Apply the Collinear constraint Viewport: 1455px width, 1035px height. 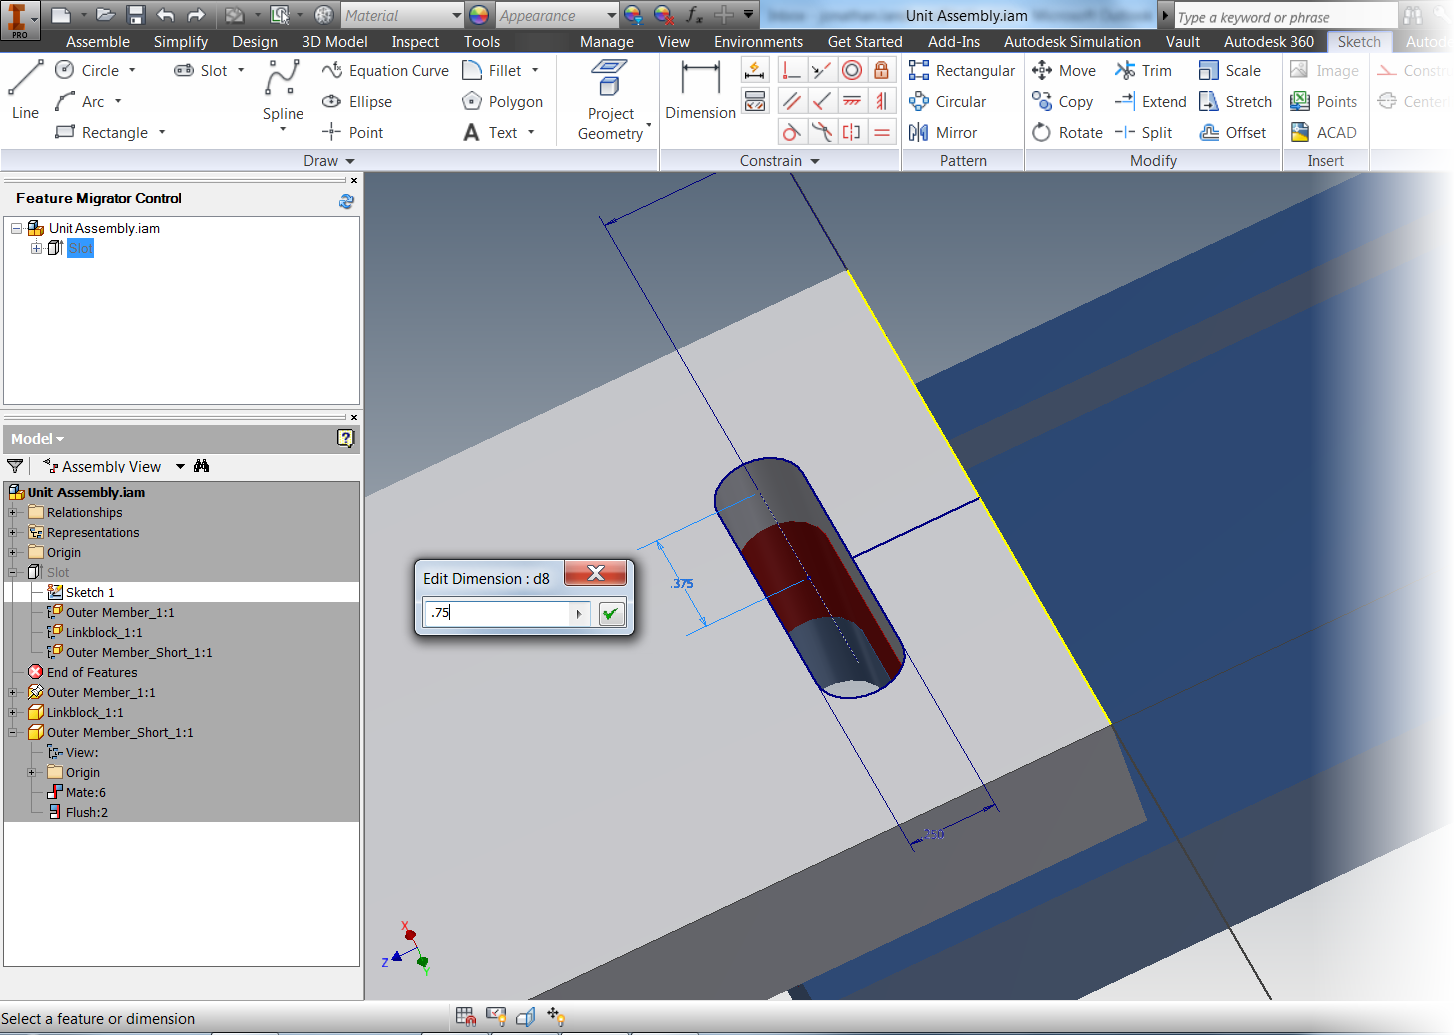click(x=821, y=70)
